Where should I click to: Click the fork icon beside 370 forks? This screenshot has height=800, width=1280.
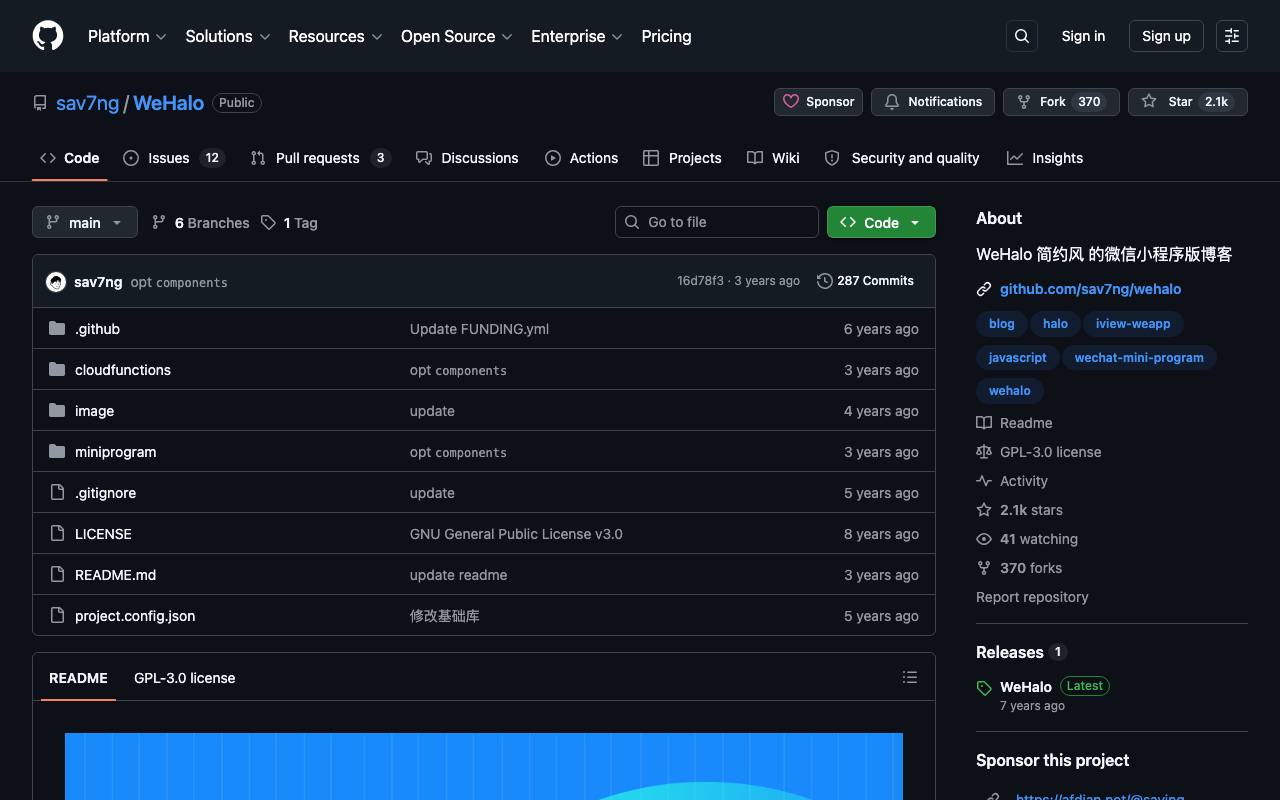tap(984, 568)
